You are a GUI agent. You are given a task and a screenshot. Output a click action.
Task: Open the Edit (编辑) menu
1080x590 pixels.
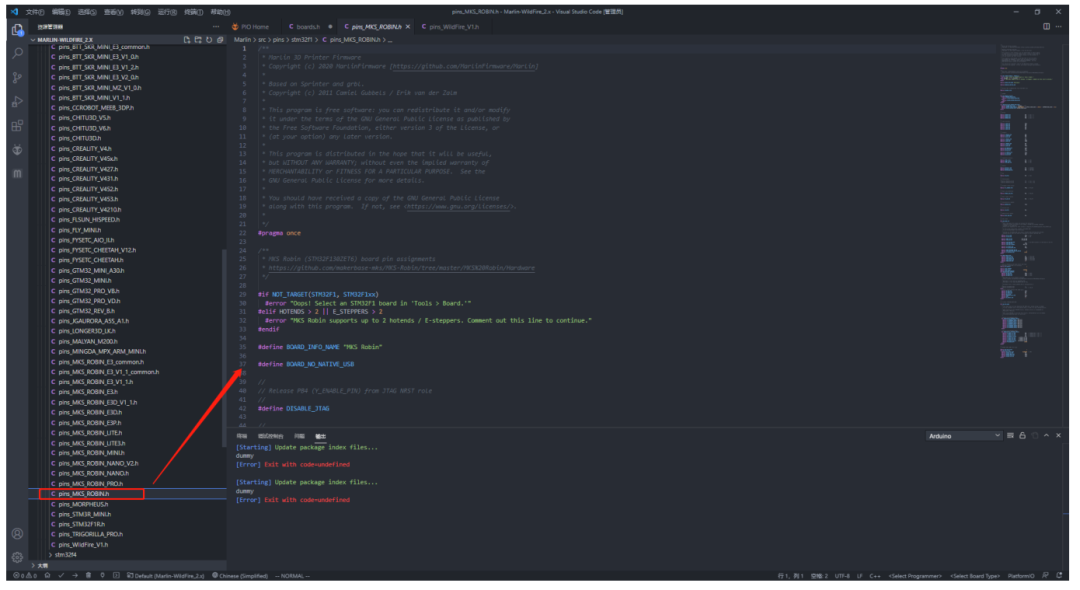tap(61, 12)
